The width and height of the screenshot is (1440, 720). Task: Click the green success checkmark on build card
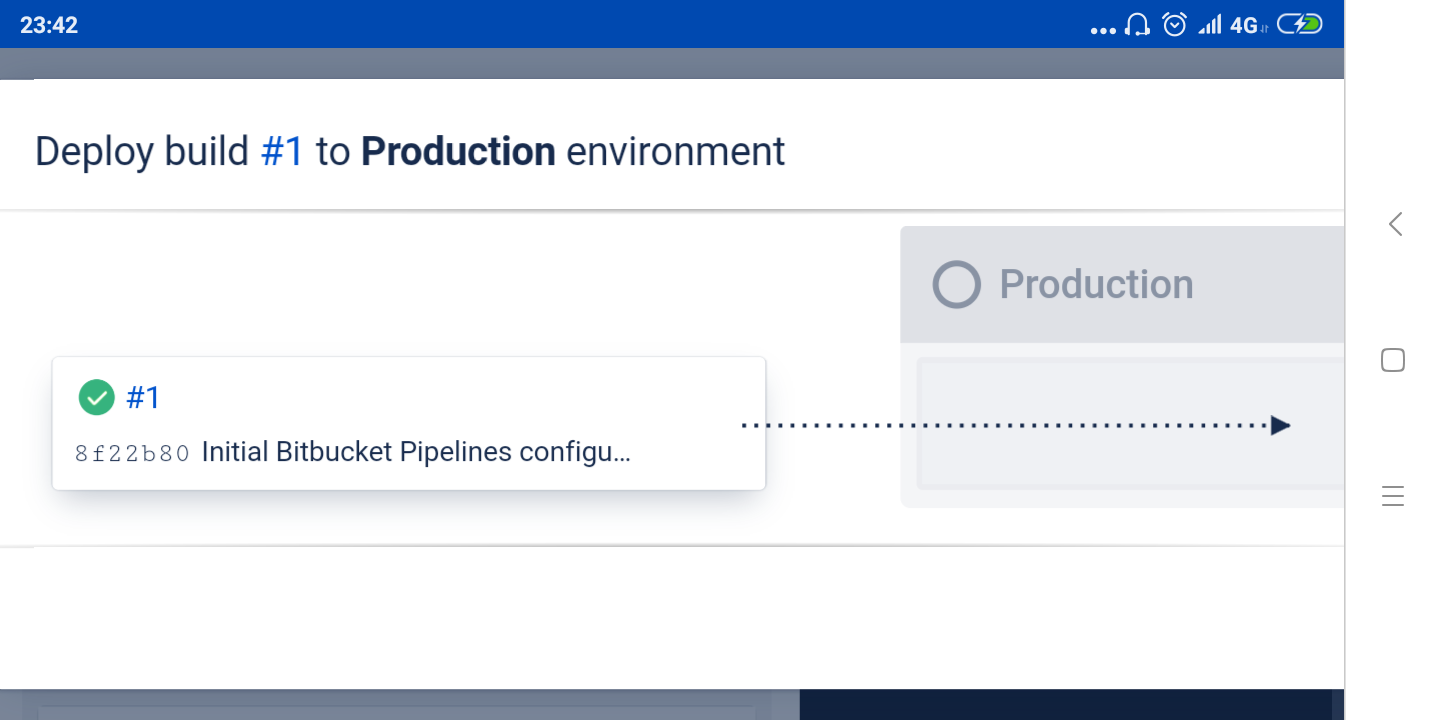96,398
